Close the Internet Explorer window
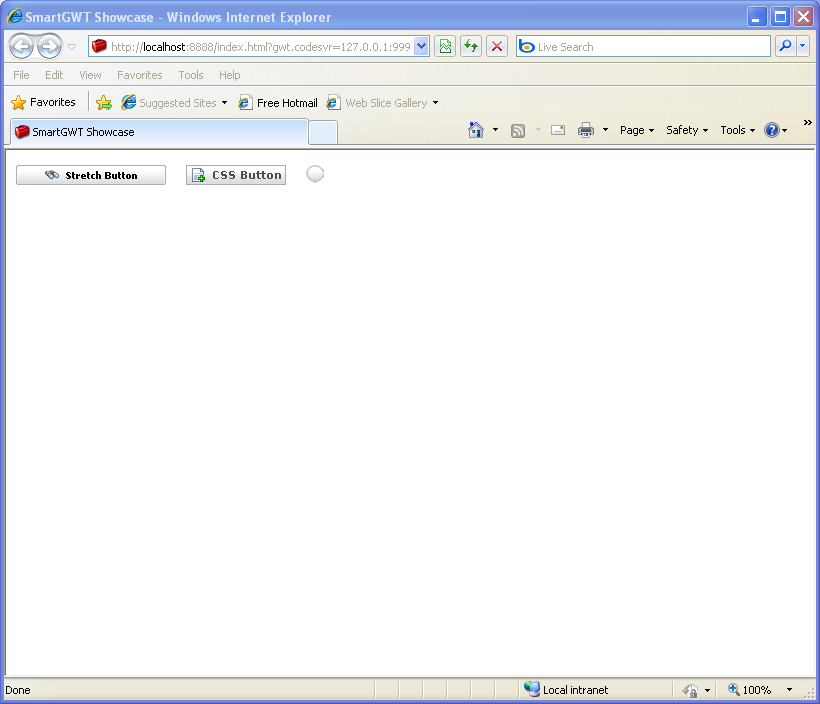The width and height of the screenshot is (820, 704). point(804,17)
